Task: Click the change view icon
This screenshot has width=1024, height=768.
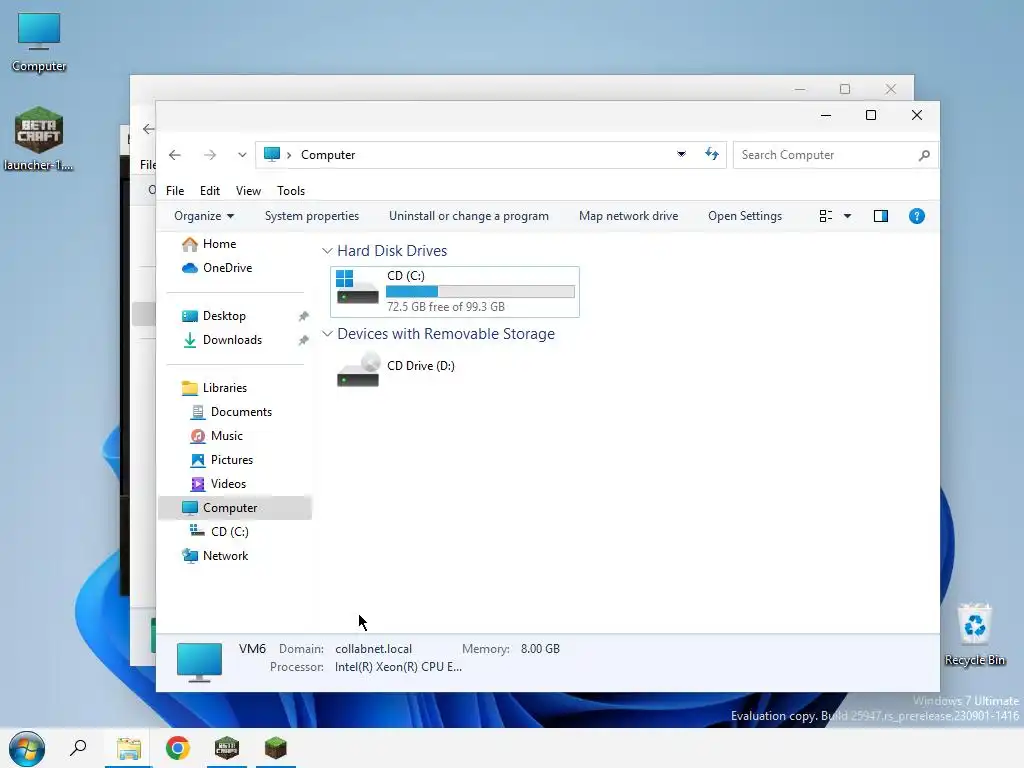Action: point(825,216)
